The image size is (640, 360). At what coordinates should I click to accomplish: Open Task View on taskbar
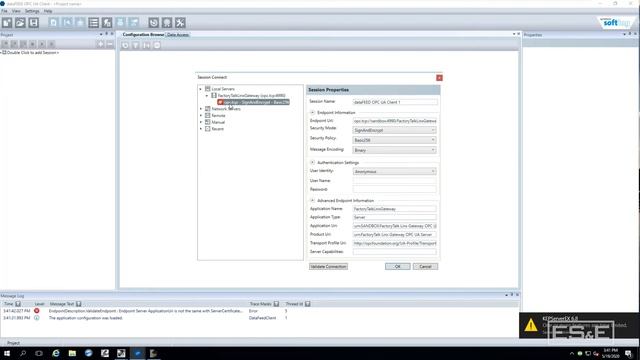coord(39,353)
